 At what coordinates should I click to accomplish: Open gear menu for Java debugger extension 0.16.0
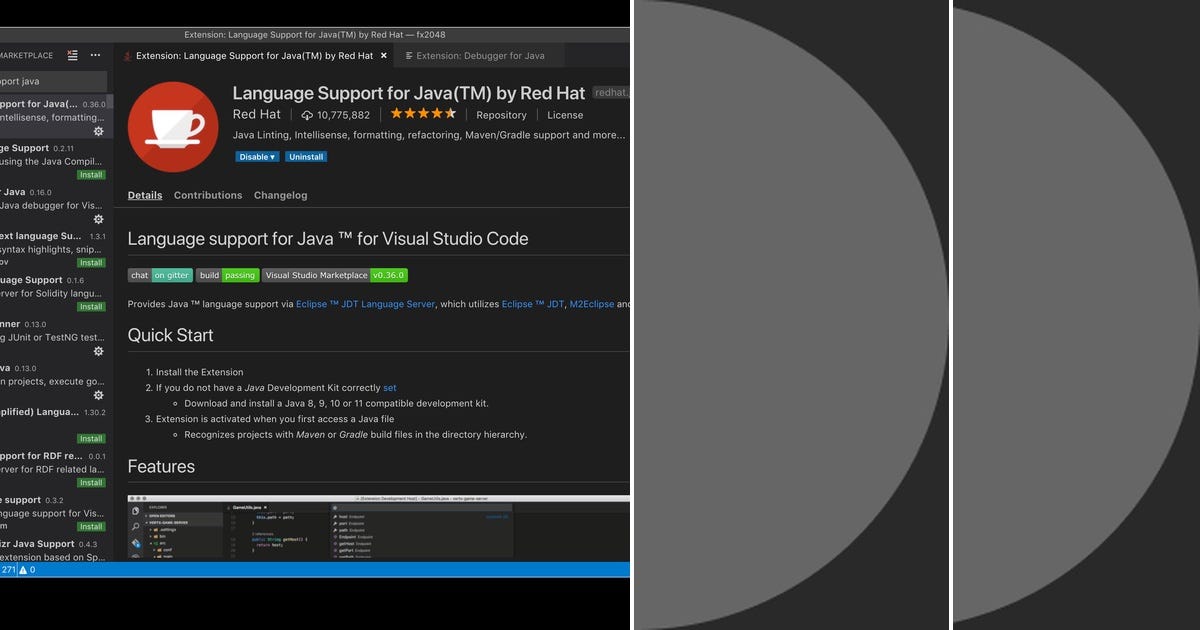[x=98, y=219]
